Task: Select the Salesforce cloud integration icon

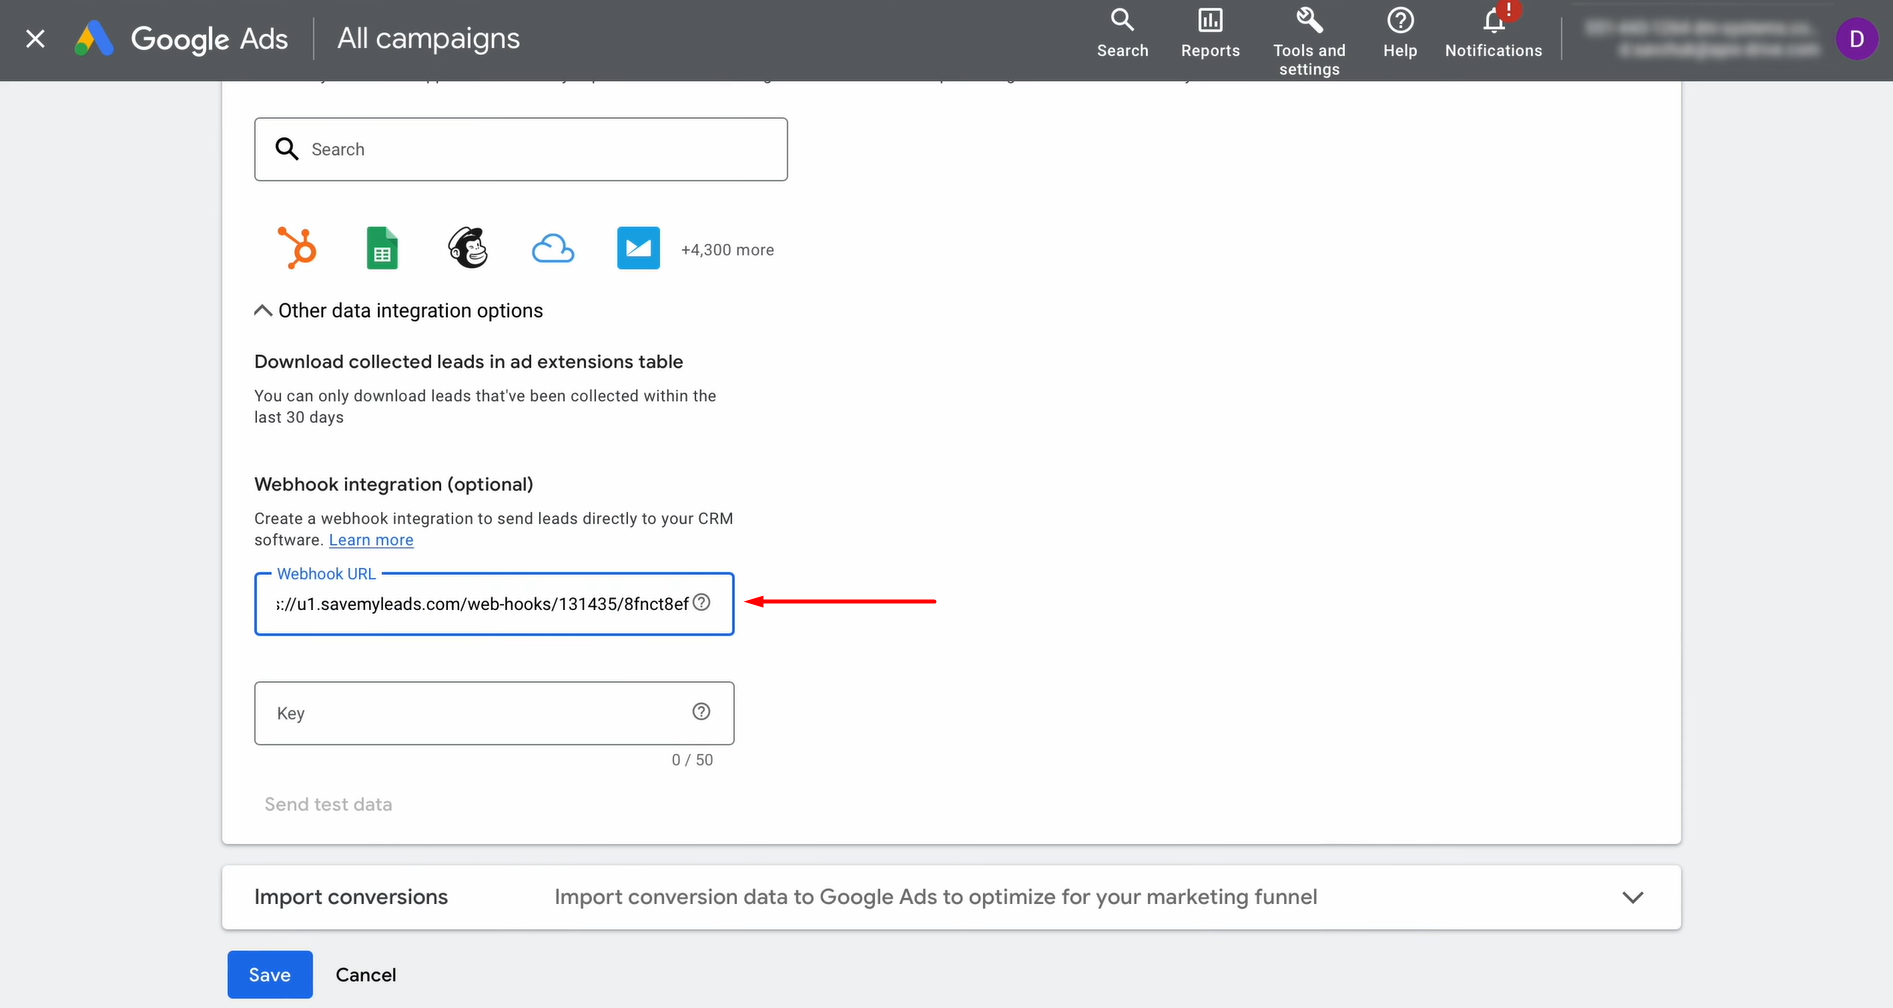Action: point(553,247)
